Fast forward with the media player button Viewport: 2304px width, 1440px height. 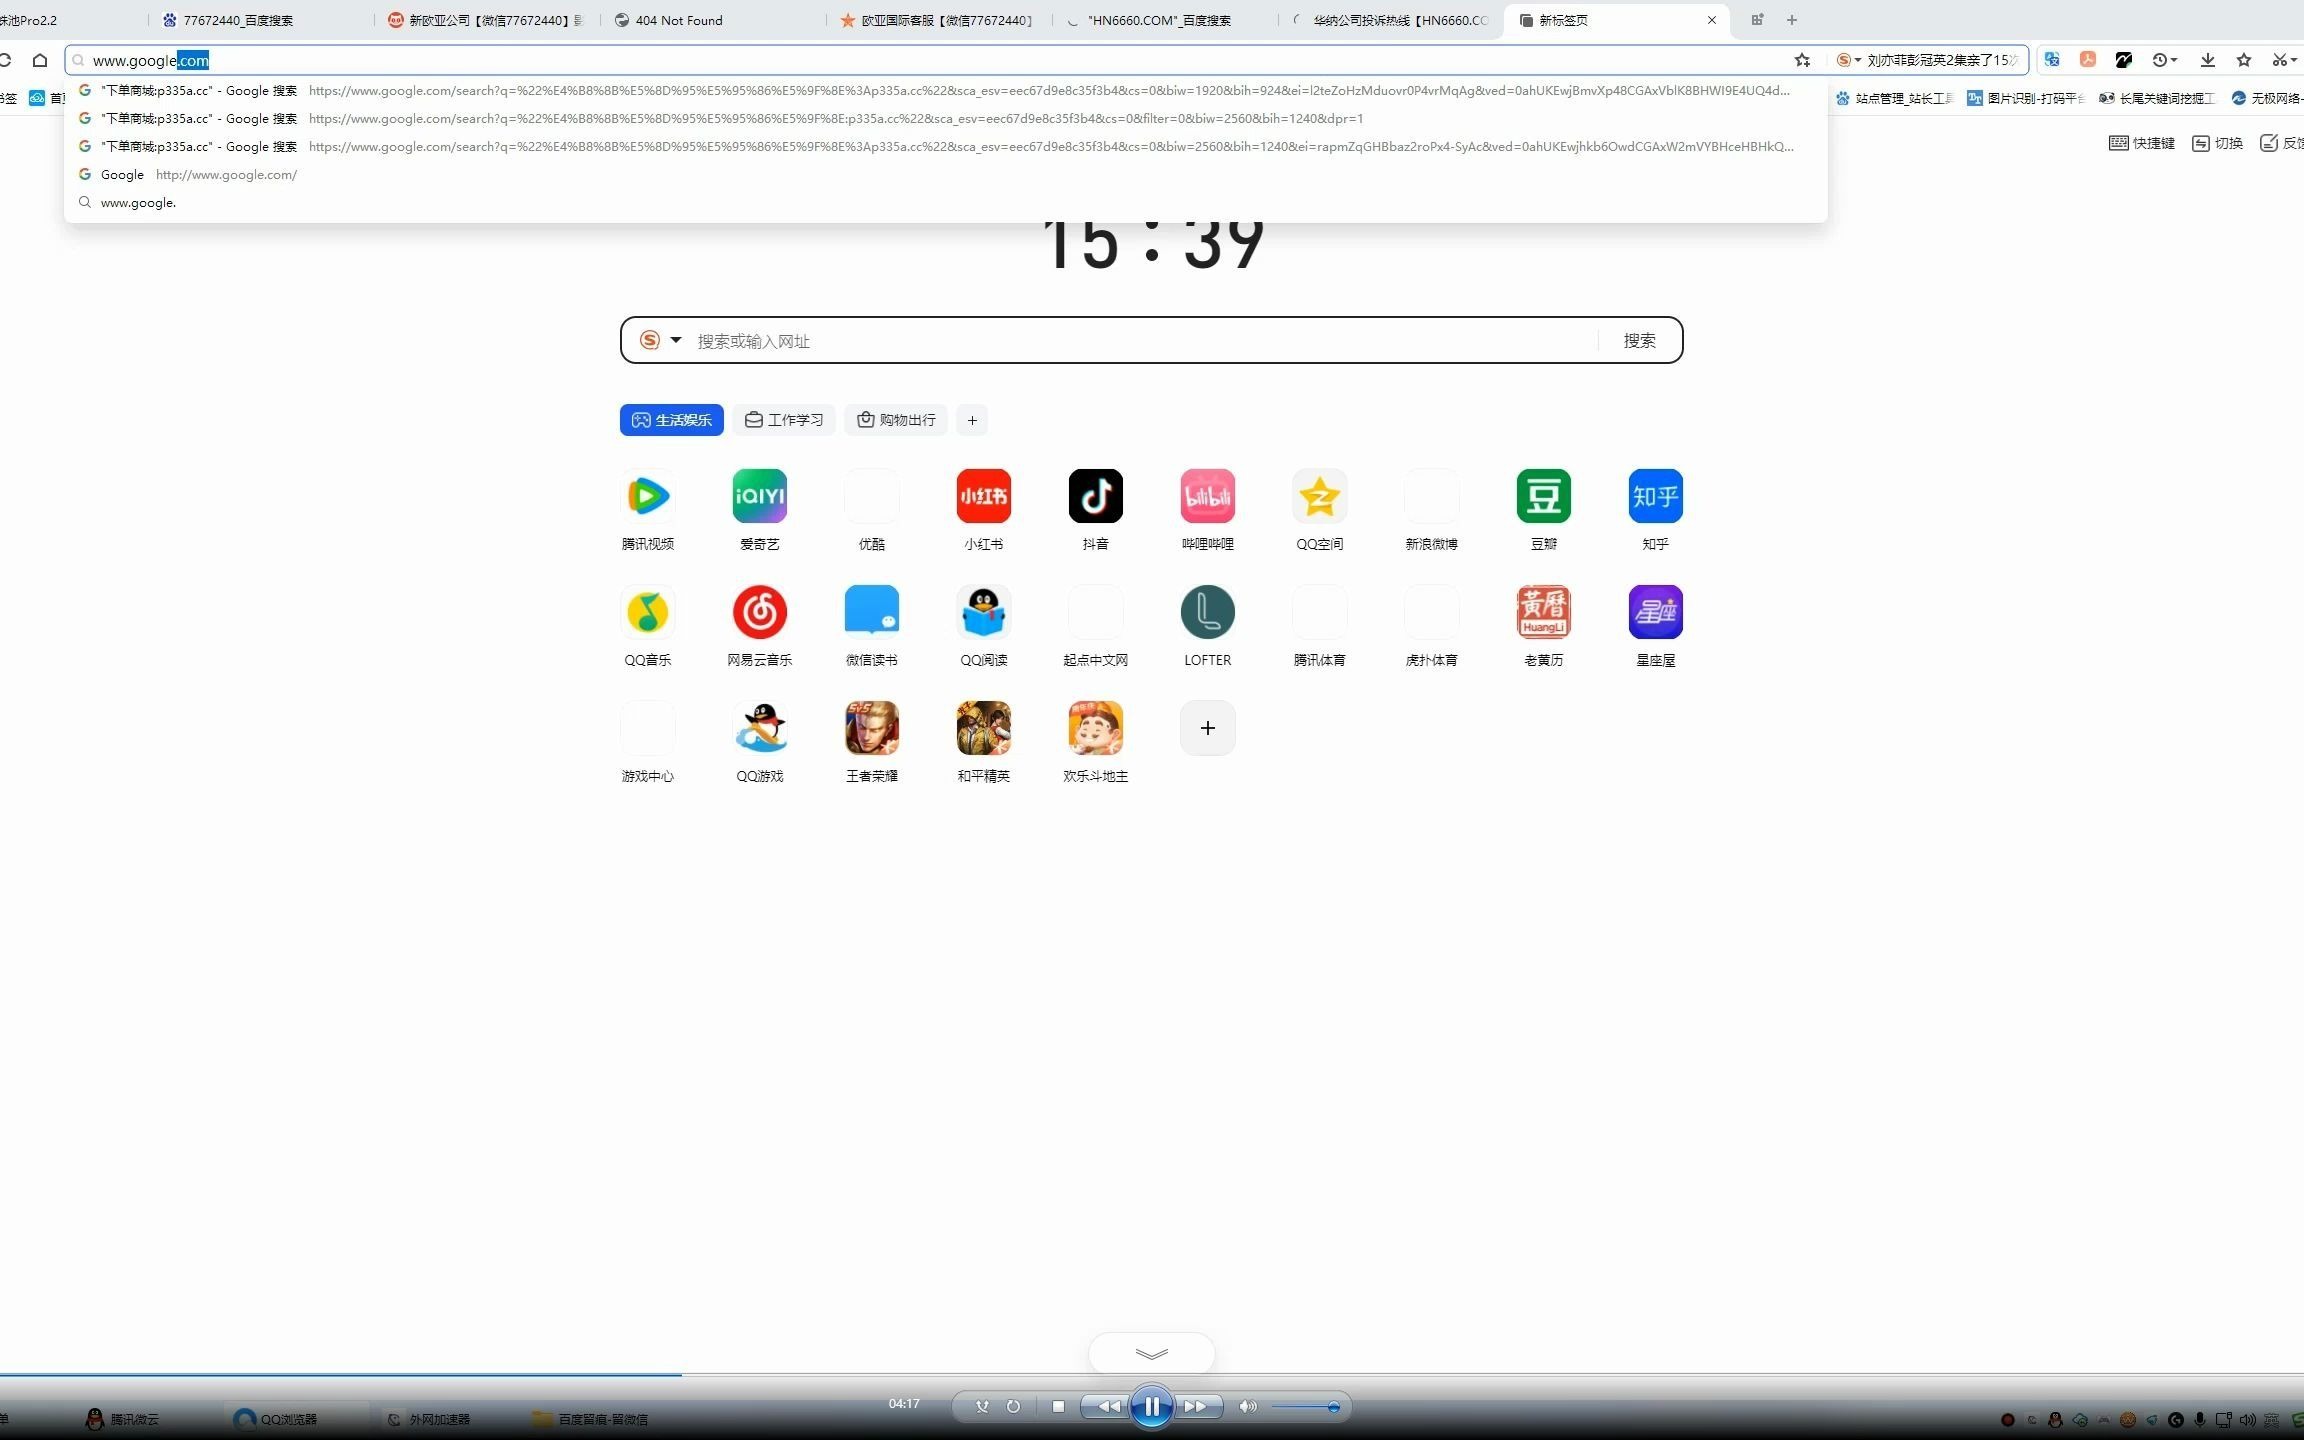pyautogui.click(x=1196, y=1406)
